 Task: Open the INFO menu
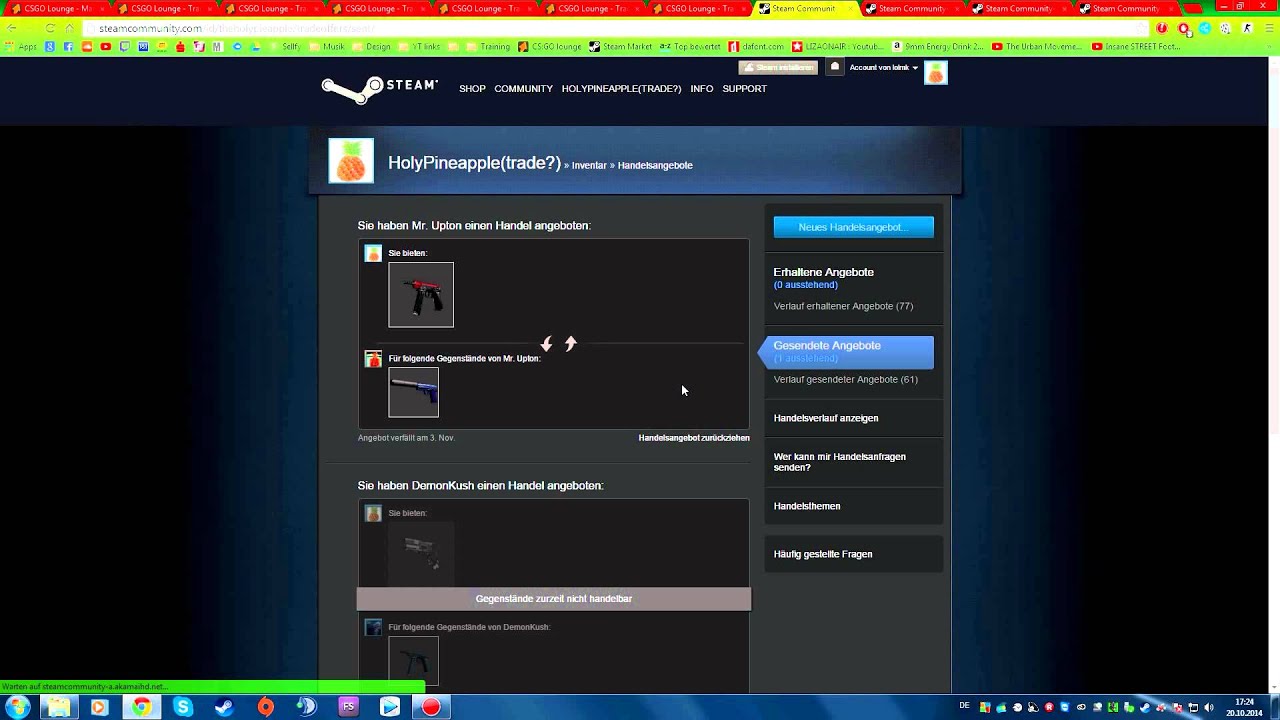pos(702,89)
